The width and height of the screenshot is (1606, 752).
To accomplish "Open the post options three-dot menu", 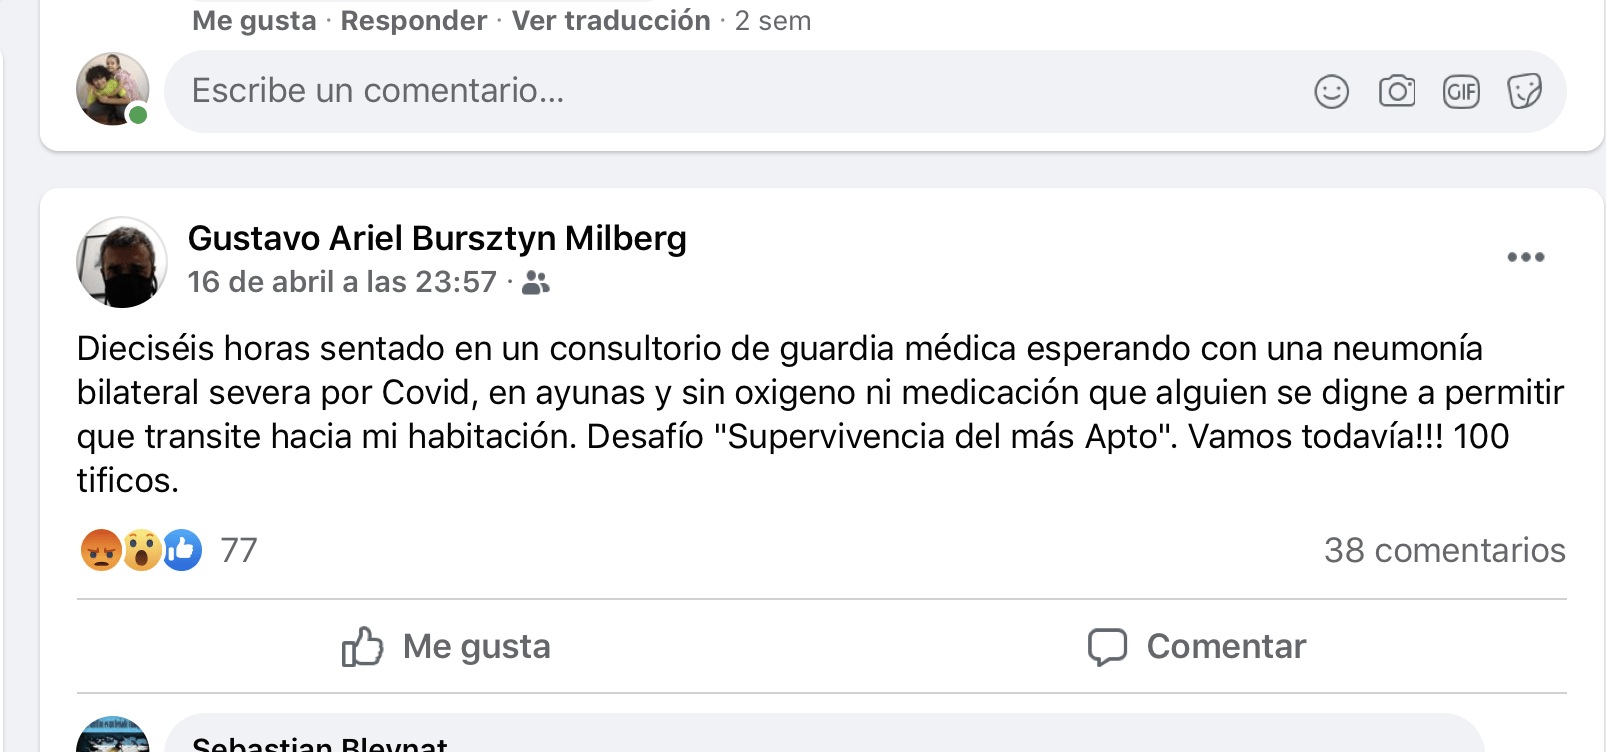I will (x=1525, y=258).
